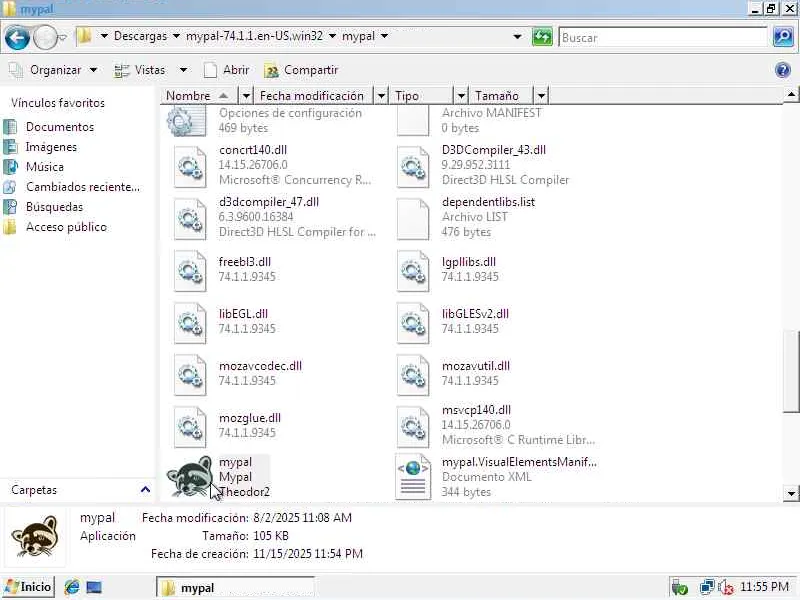Open the Acceso público favorite link
Viewport: 800px width, 600px height.
[66, 227]
